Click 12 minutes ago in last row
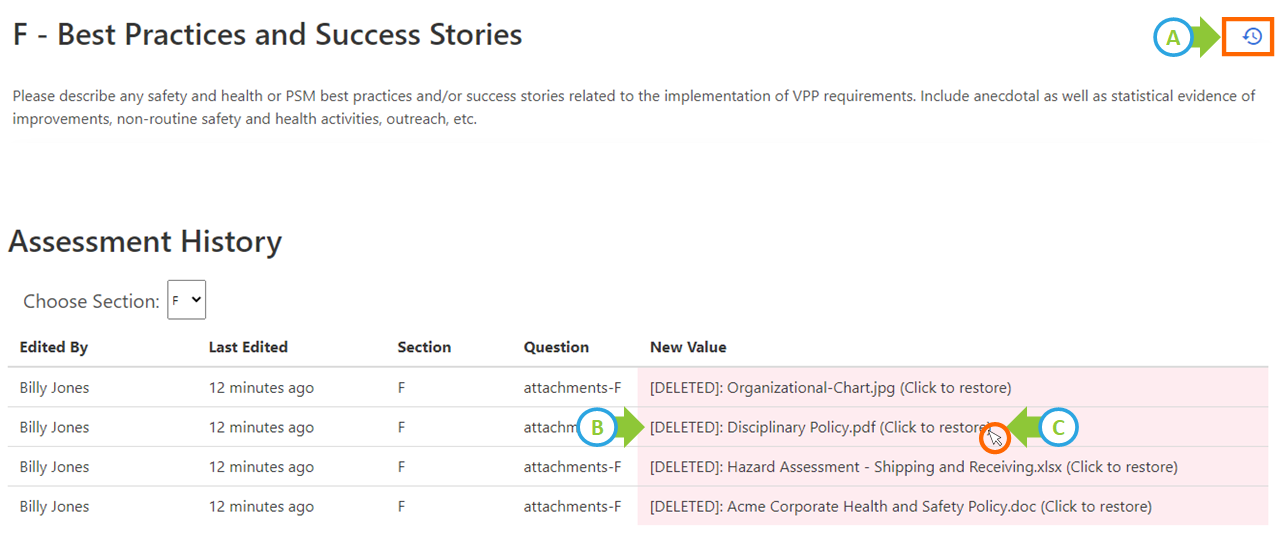The height and width of the screenshot is (556, 1280). (261, 507)
